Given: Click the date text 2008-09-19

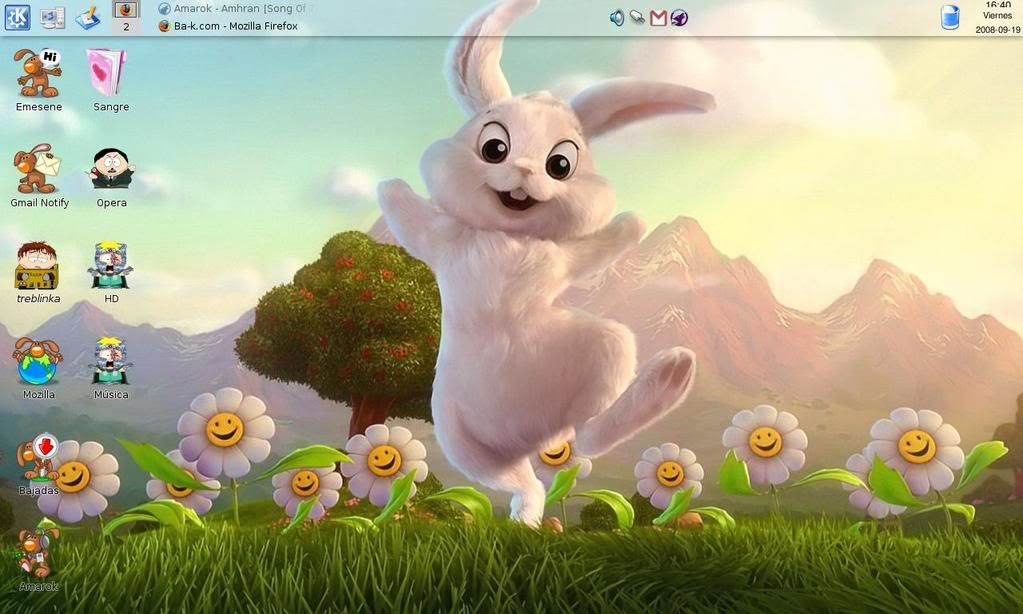Looking at the screenshot, I should pos(998,29).
